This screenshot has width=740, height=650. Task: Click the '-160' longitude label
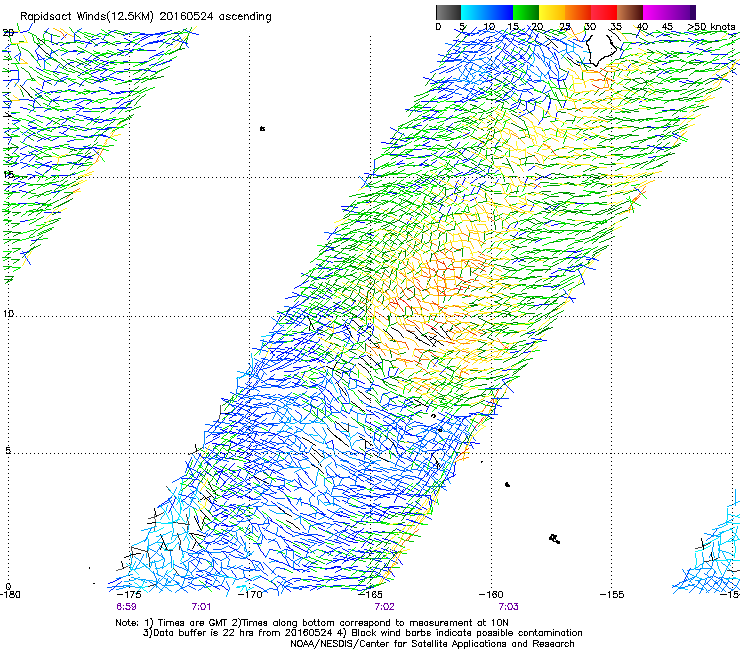coord(491,595)
